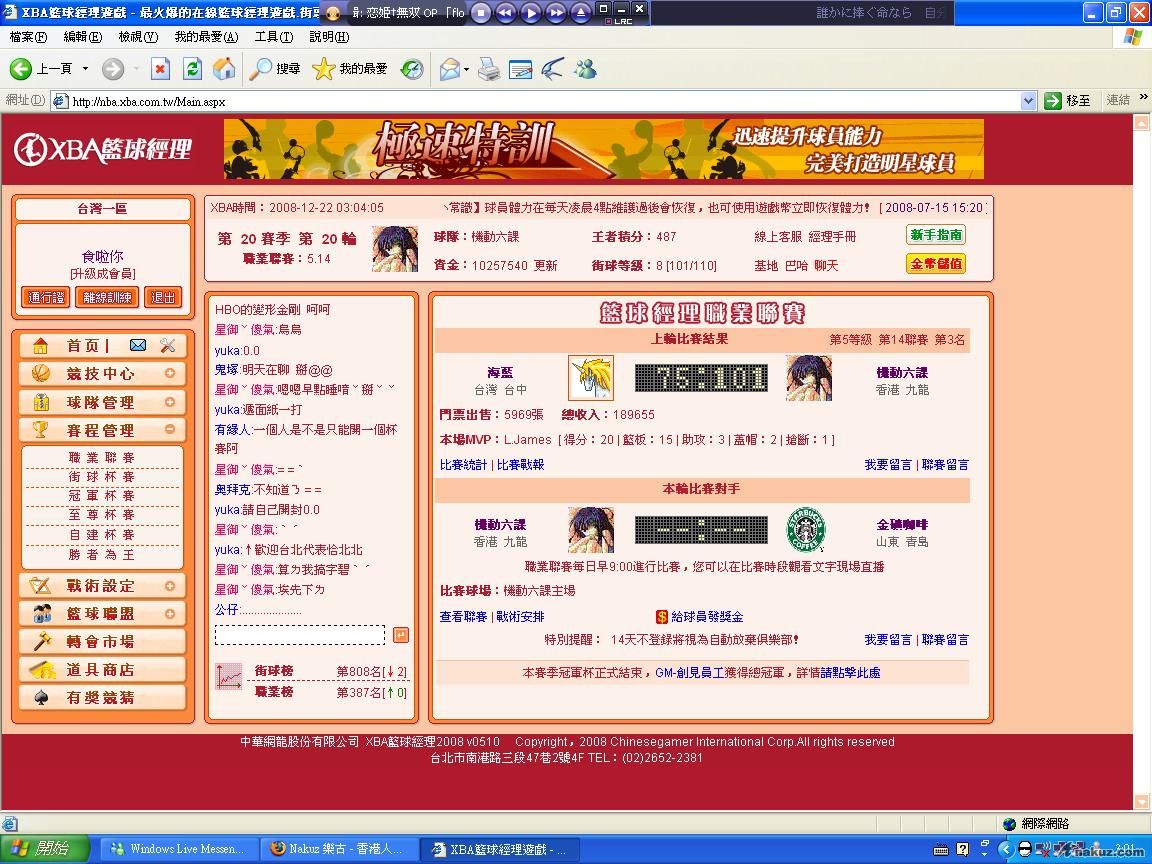Click the Mail envelope toolbar icon
The height and width of the screenshot is (864, 1152).
[450, 69]
